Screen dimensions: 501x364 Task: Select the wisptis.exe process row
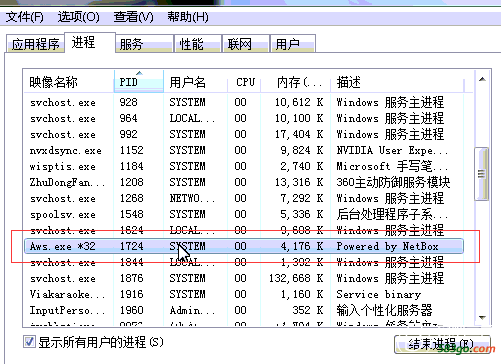click(244, 166)
